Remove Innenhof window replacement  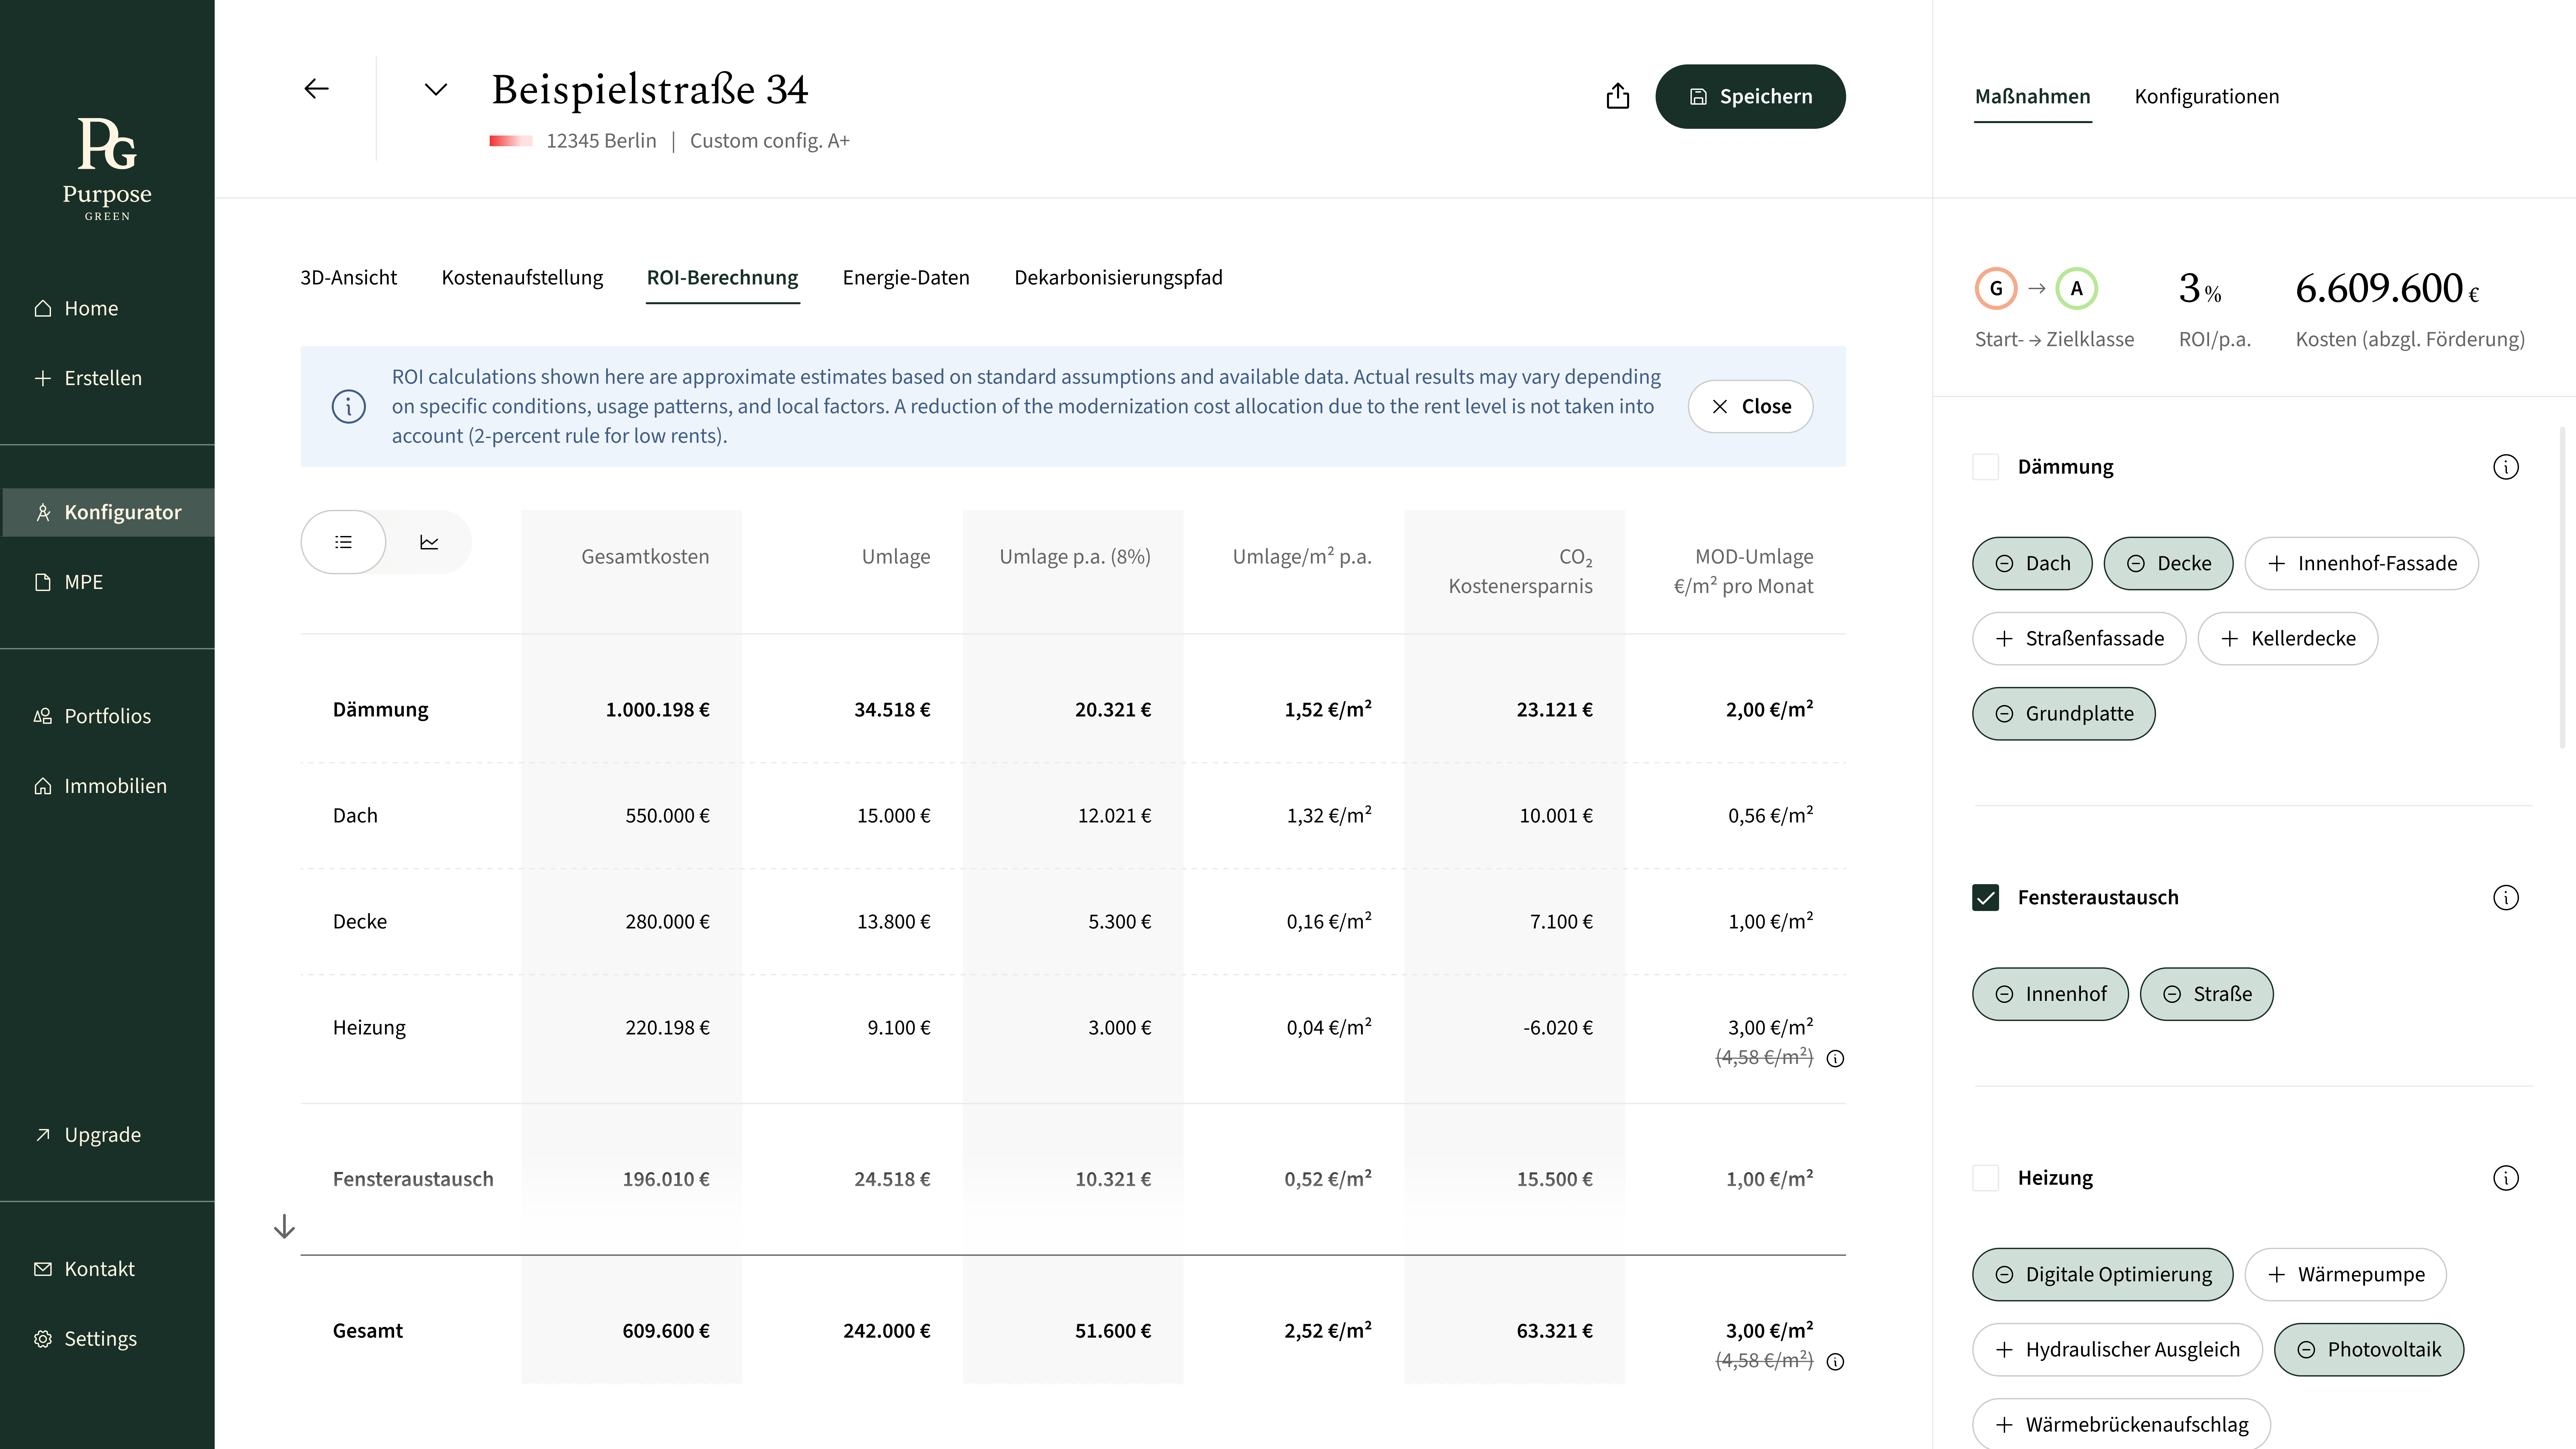click(2050, 994)
